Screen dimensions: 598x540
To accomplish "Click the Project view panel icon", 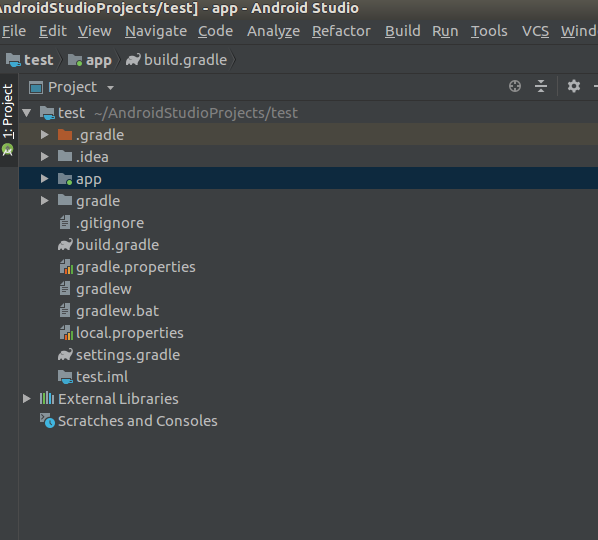I will [x=36, y=87].
